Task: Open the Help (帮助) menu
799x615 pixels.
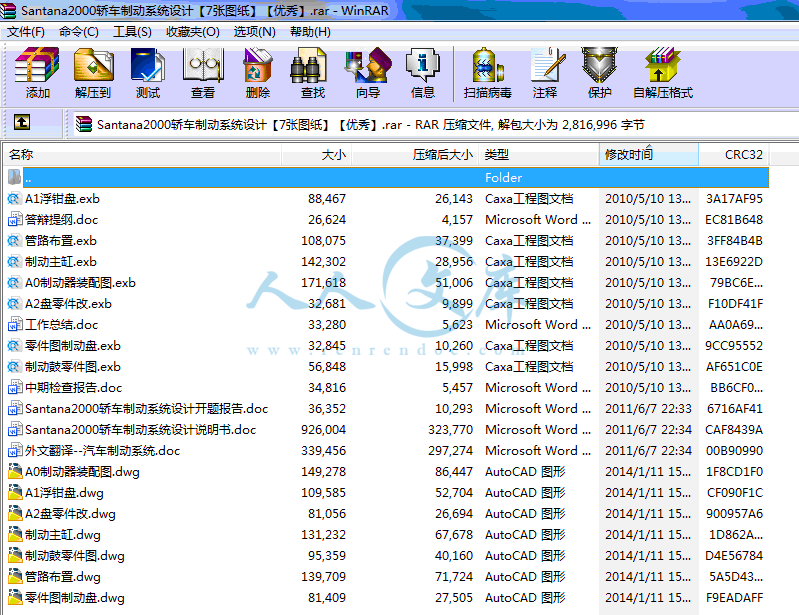Action: 310,32
